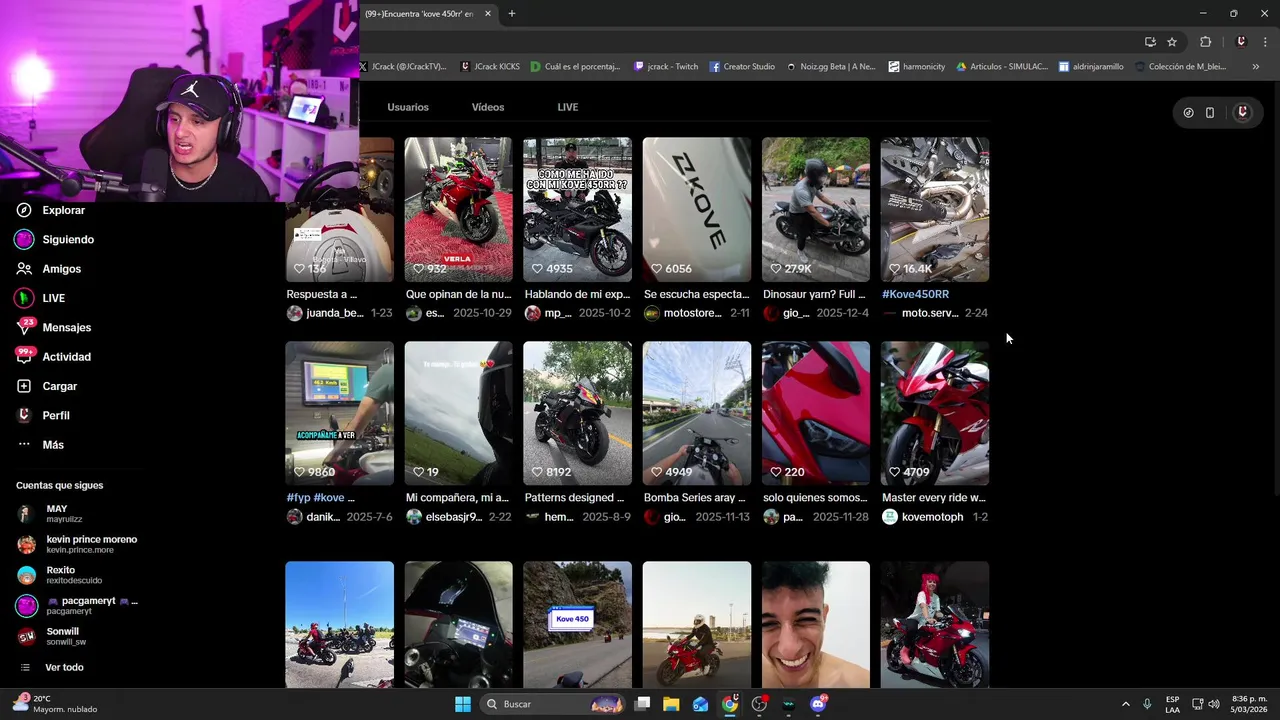Click the '#fyp #kove' hashtag caption
Screen dimensions: 1280x720
(320, 497)
